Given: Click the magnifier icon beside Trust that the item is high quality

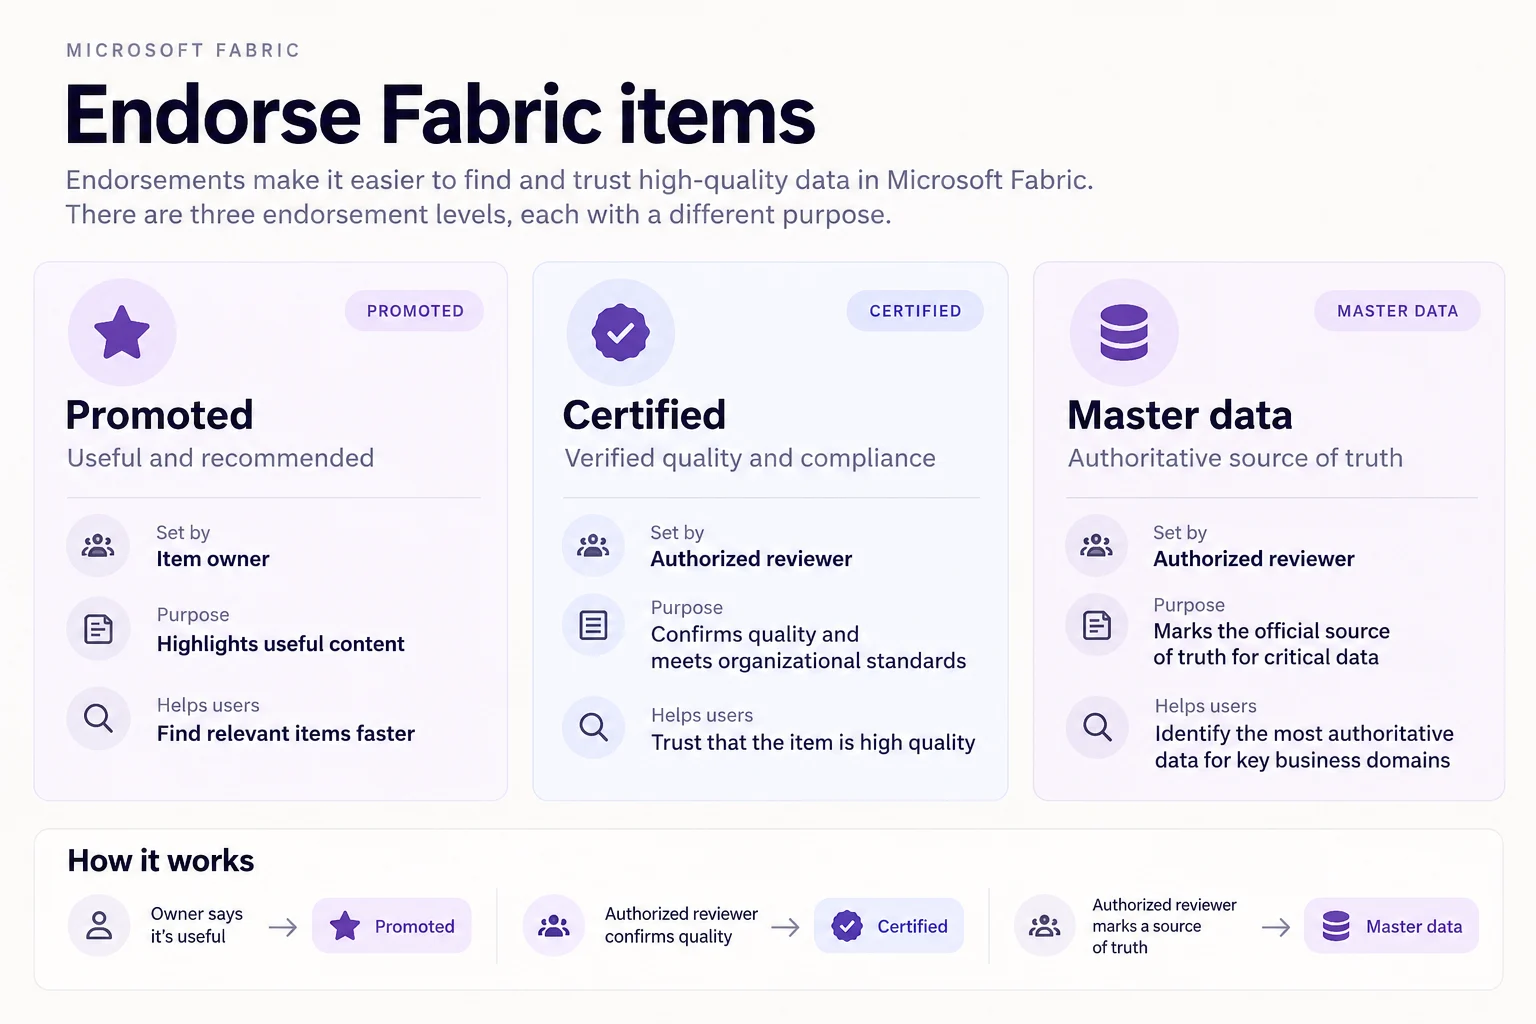Looking at the screenshot, I should pos(593,727).
